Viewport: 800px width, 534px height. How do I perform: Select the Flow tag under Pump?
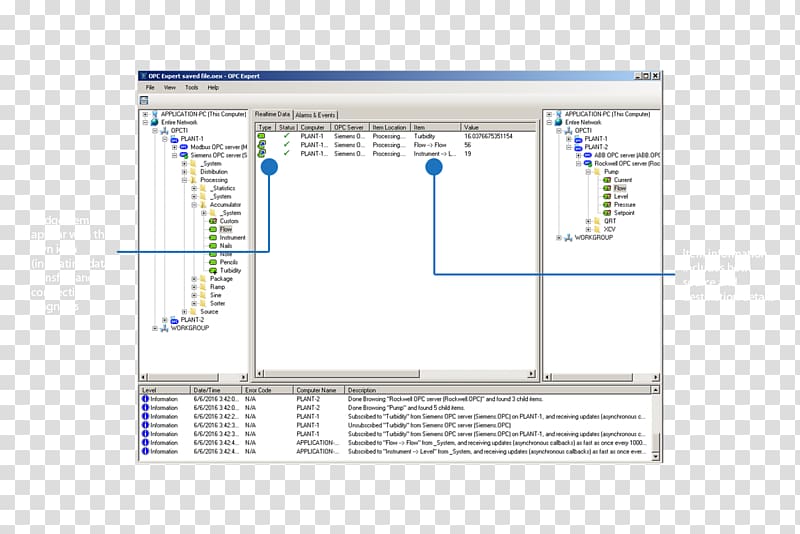coord(620,188)
